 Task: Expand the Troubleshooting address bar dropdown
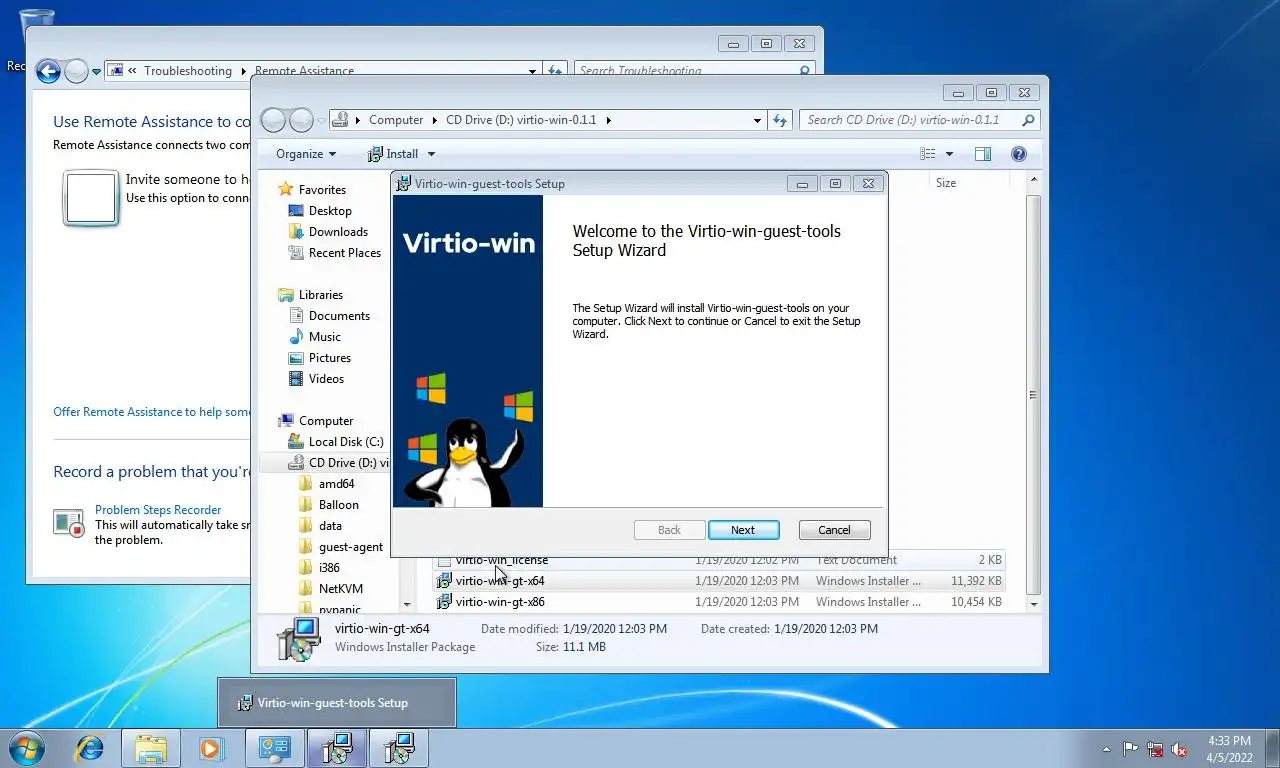[x=532, y=71]
